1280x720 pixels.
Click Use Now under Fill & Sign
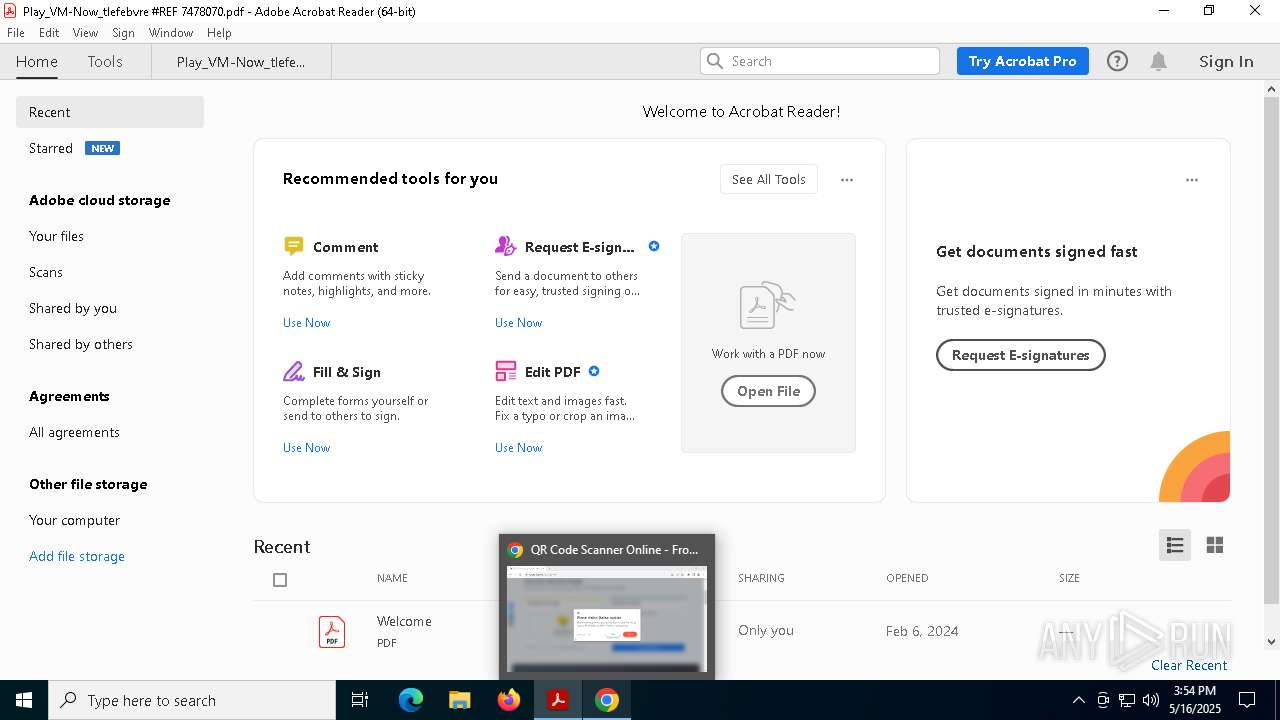(x=306, y=447)
